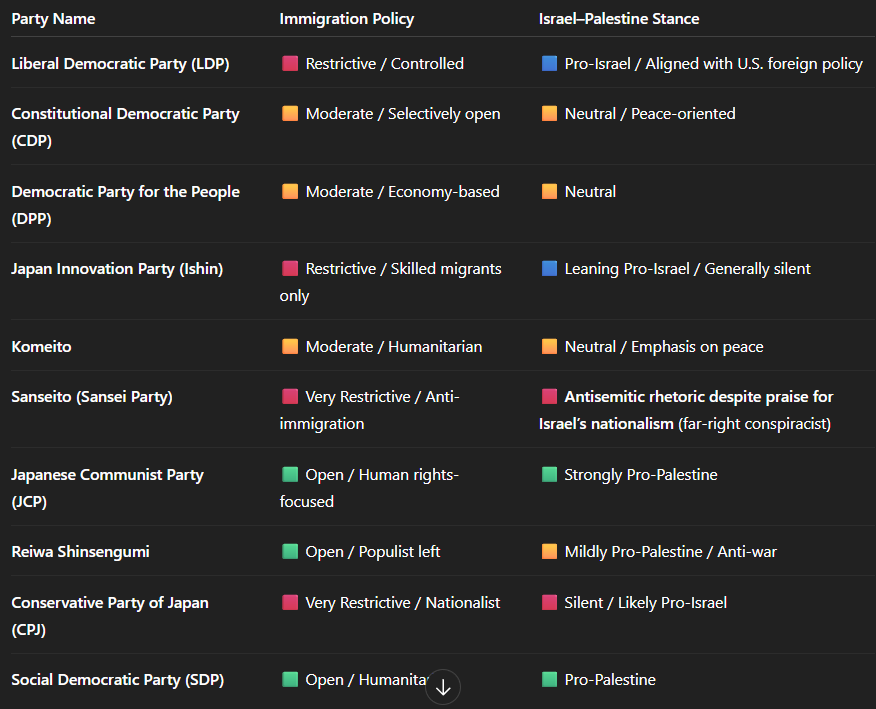
Task: Click Very Restrictive / Anti-immigration text
Action: [x=369, y=410]
